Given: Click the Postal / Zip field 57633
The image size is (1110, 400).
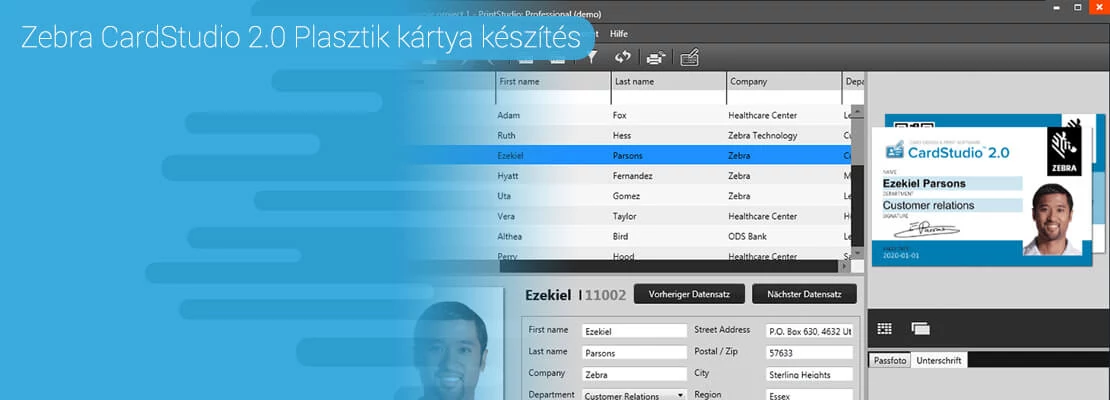Looking at the screenshot, I should click(x=809, y=353).
